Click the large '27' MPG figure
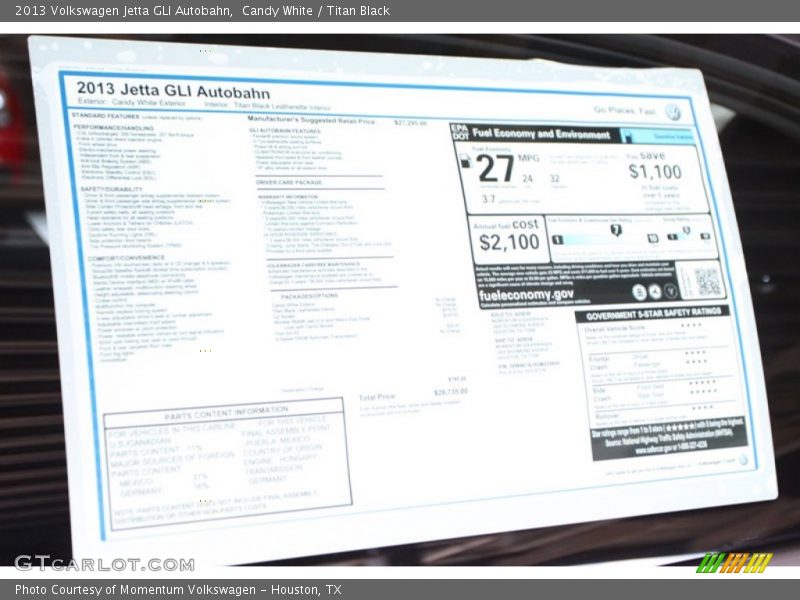The width and height of the screenshot is (800, 600). [495, 168]
